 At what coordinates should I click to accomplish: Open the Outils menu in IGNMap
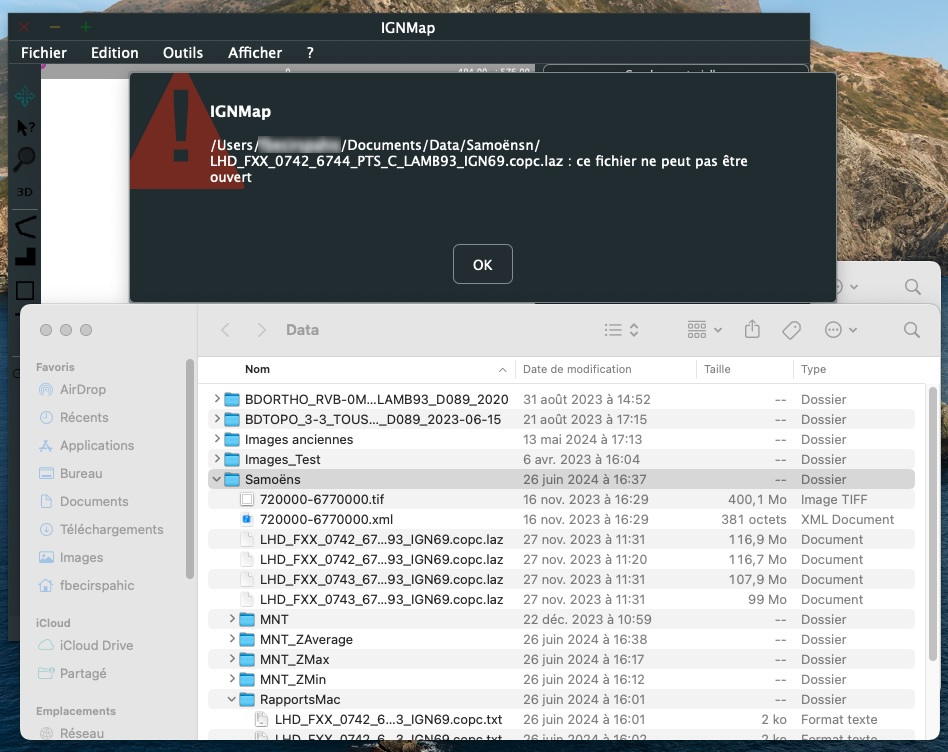183,53
